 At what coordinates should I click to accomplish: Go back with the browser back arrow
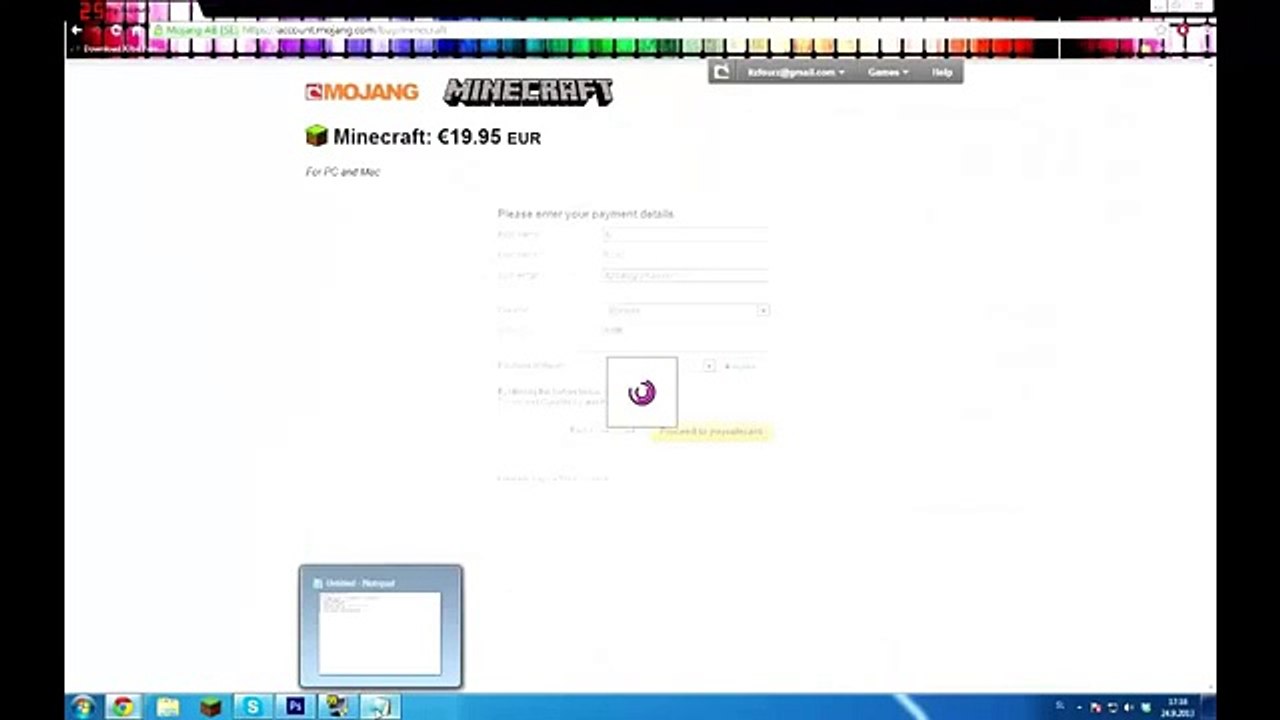click(x=76, y=31)
